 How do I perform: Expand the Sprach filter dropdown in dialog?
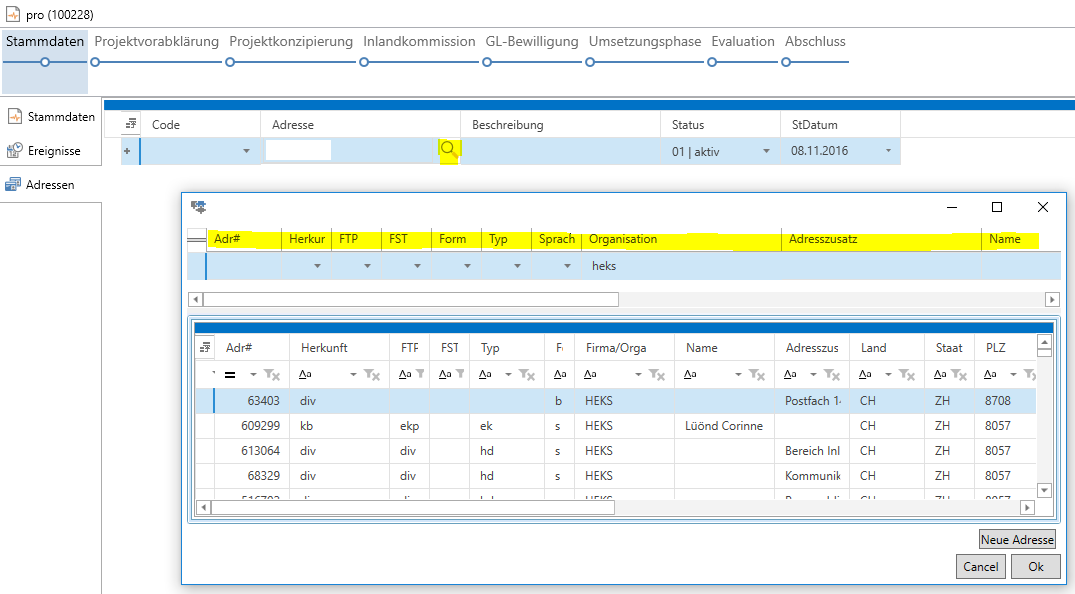pyautogui.click(x=567, y=266)
